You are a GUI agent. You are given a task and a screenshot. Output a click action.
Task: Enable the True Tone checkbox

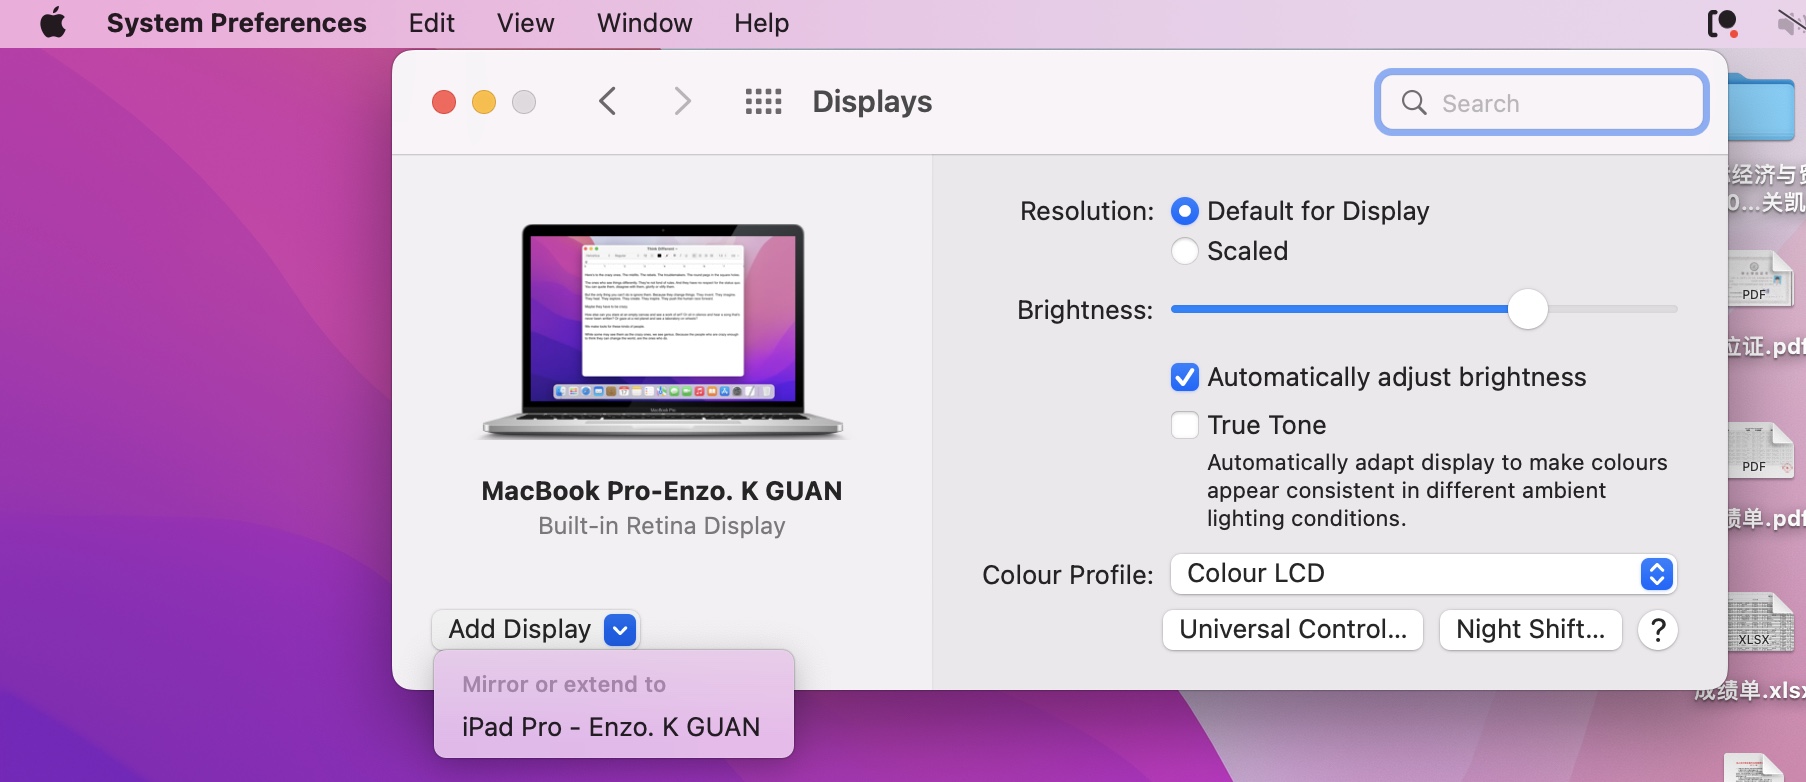1185,425
